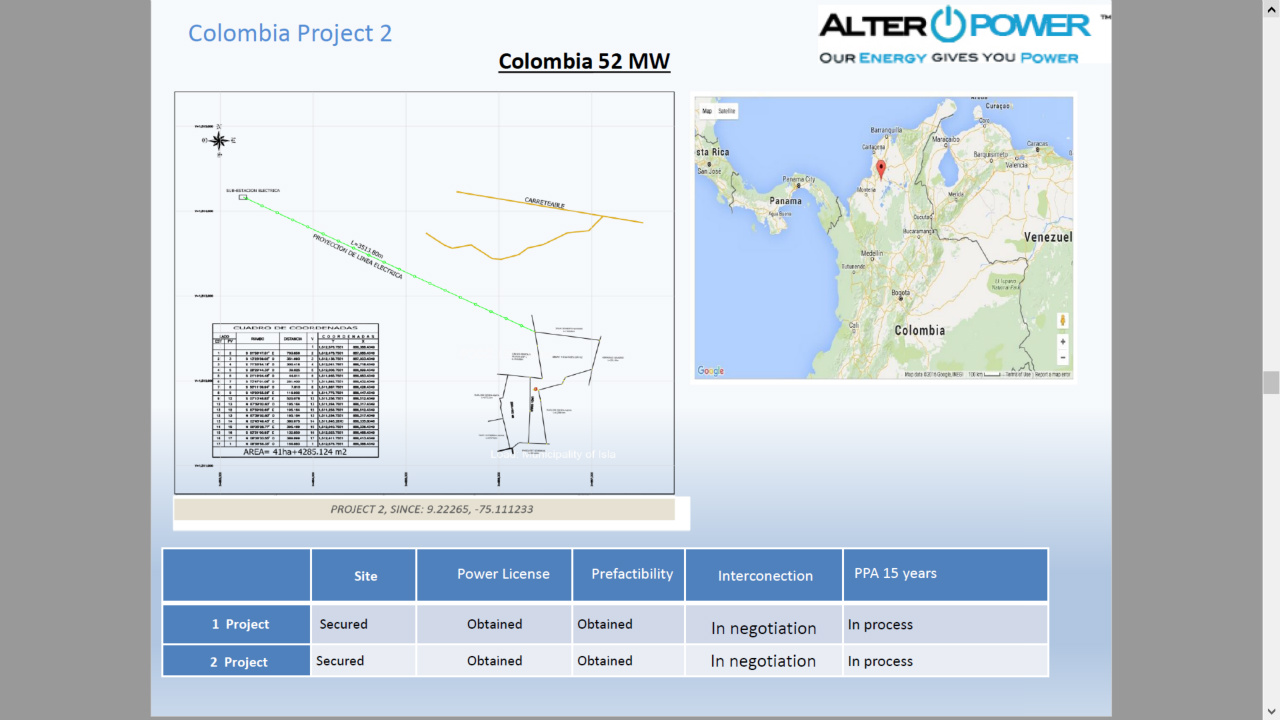Select the Satellite view button on the map
This screenshot has height=720, width=1280.
pyautogui.click(x=727, y=111)
